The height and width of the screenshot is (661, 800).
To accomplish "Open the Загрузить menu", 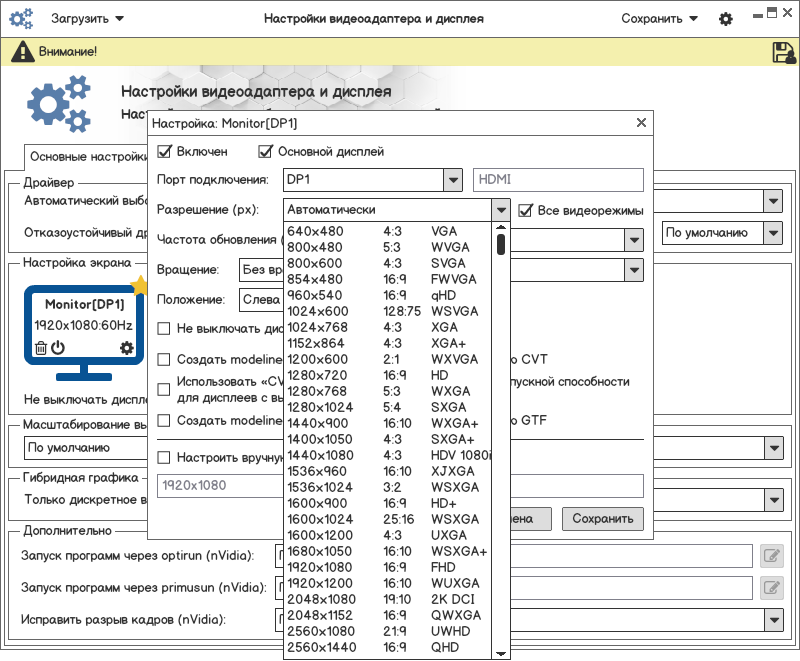I will 88,19.
